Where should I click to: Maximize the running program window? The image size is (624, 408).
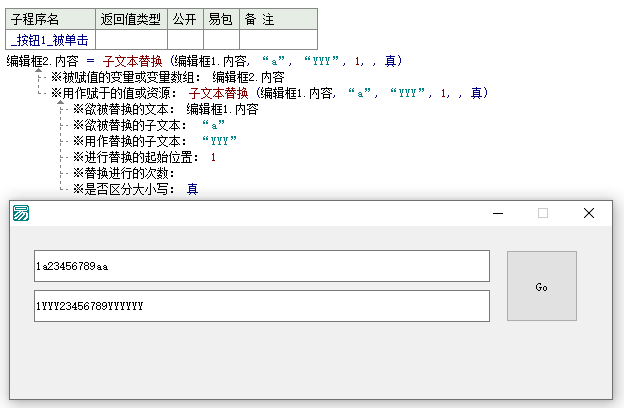tap(543, 213)
